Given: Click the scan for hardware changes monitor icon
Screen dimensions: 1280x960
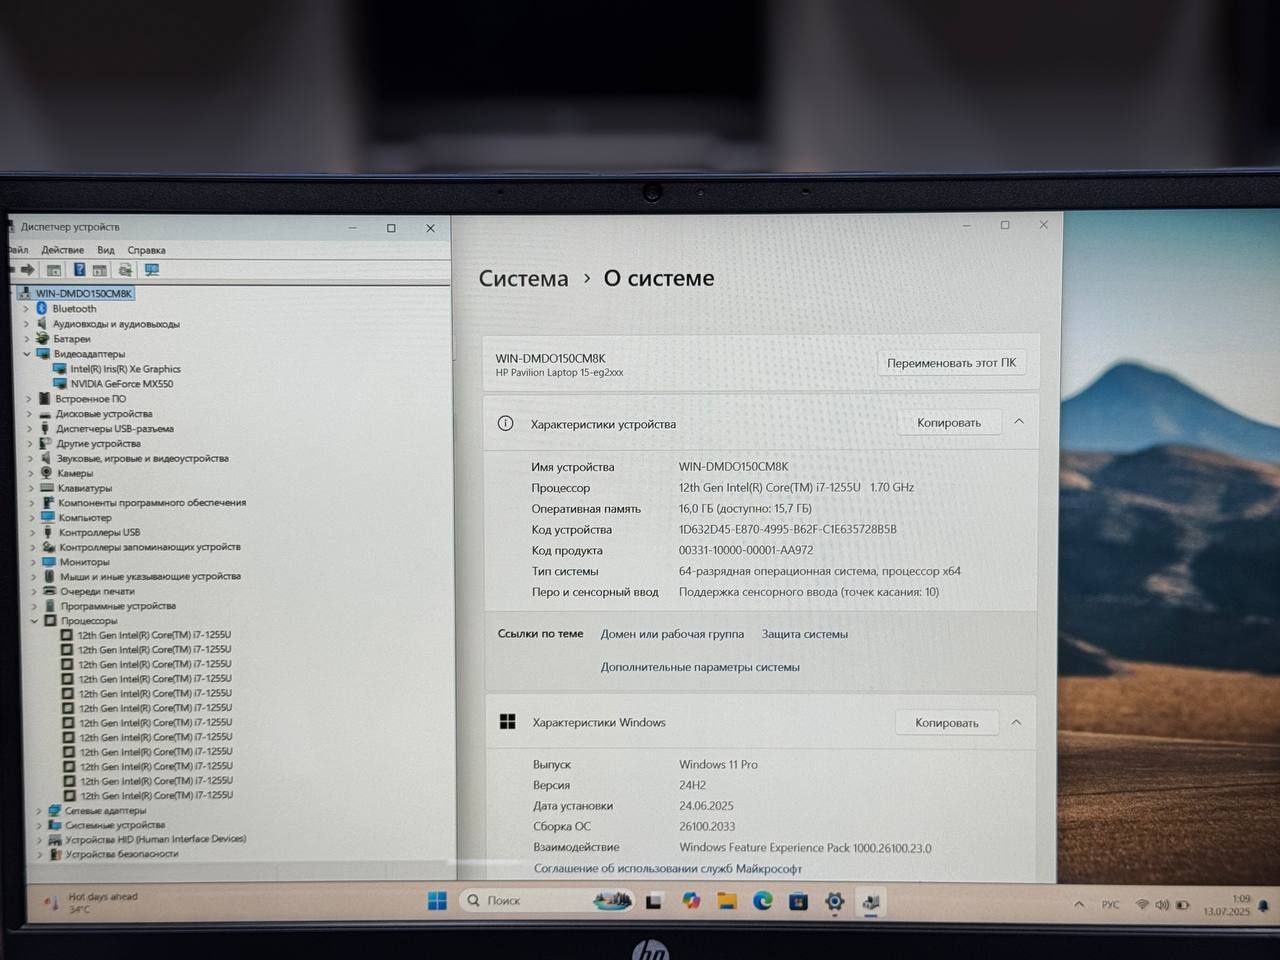Looking at the screenshot, I should 152,270.
